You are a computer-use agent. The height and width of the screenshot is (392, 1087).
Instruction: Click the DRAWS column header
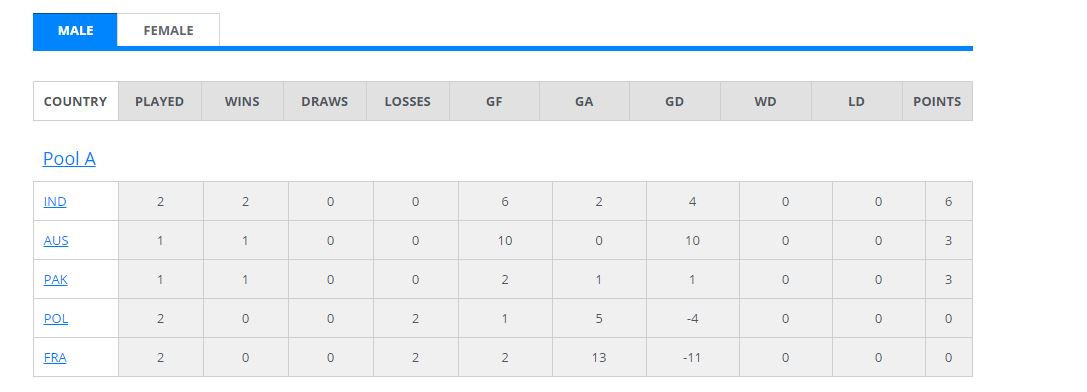(x=324, y=101)
